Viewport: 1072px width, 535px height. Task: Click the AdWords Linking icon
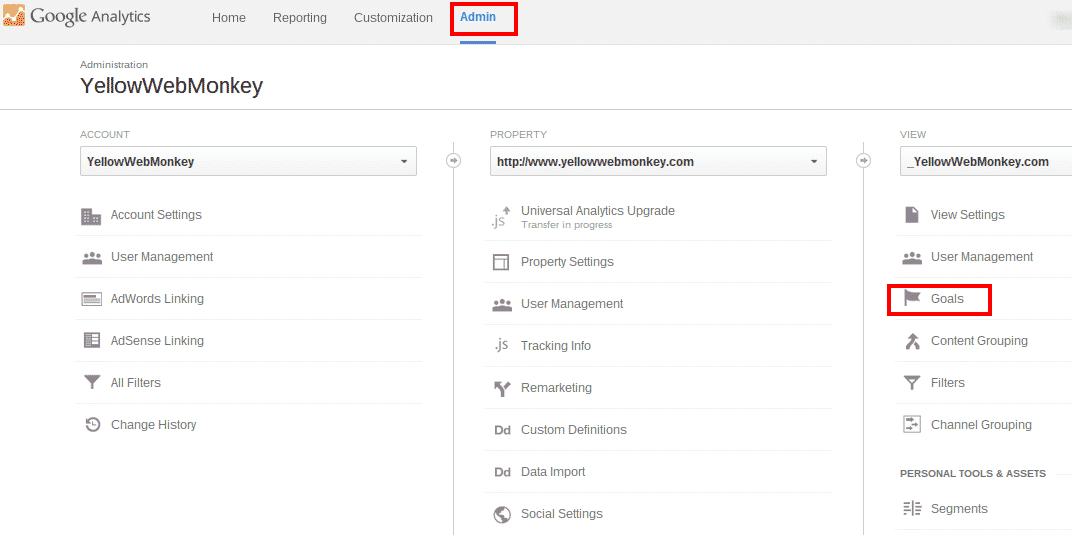tap(92, 299)
